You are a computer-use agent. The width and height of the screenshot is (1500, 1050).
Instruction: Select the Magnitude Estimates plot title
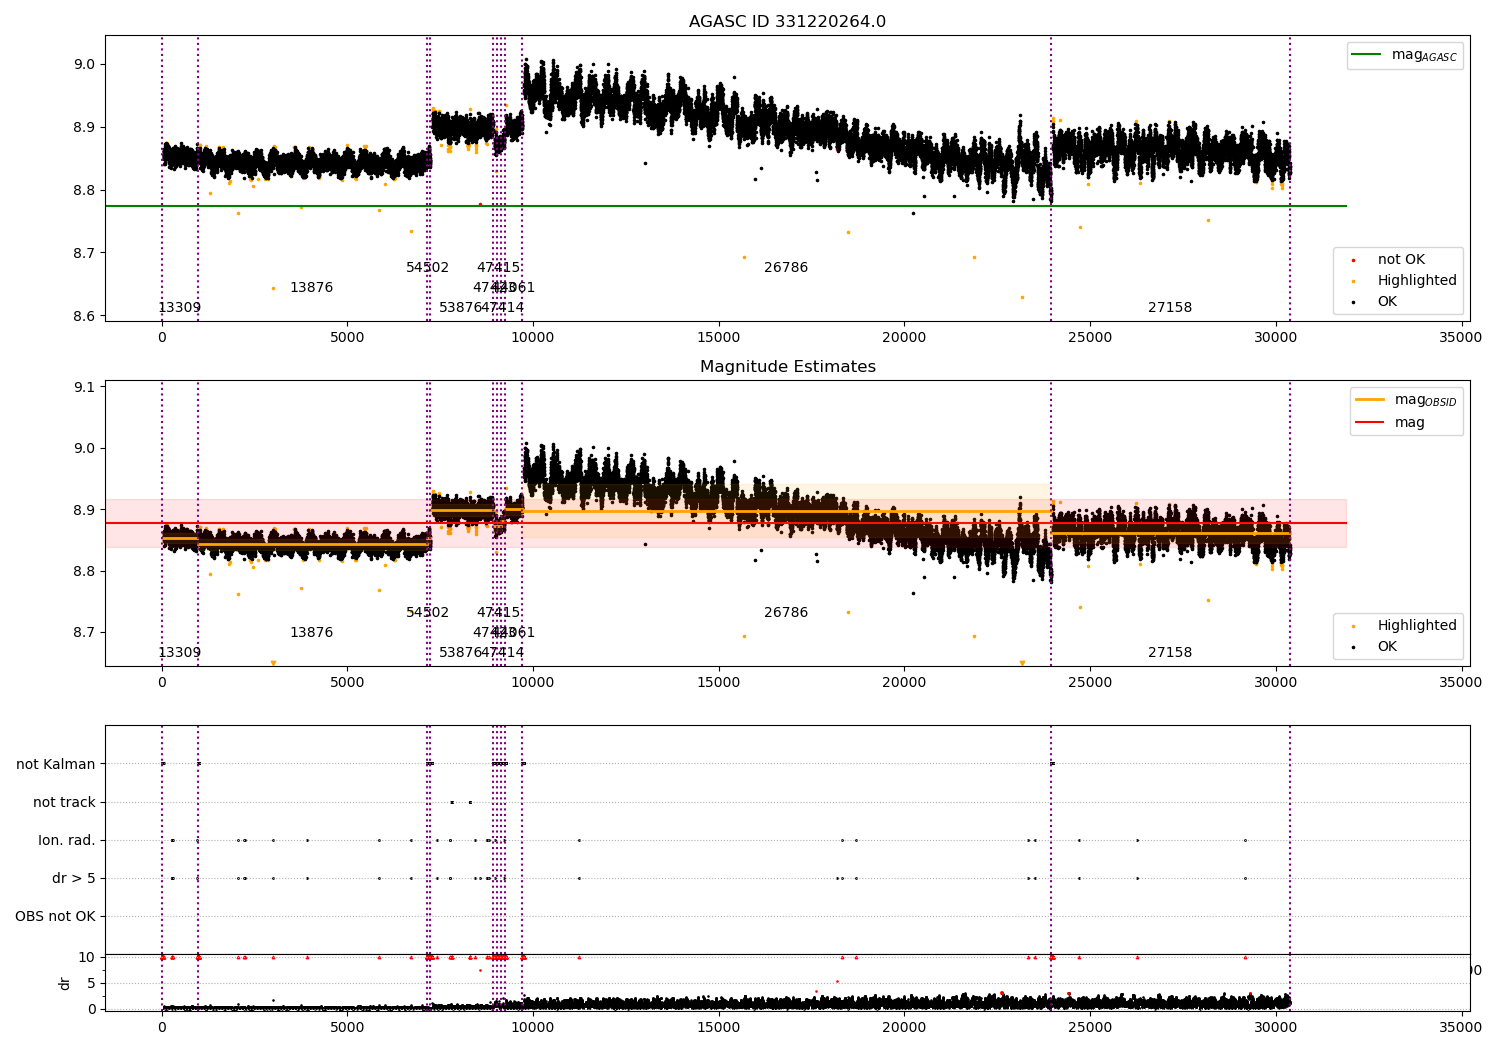[788, 367]
